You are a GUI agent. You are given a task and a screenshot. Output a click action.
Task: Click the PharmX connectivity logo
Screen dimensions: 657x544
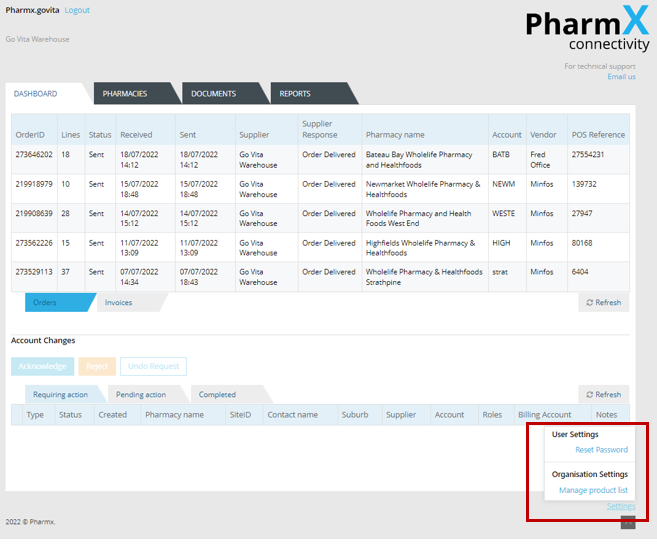[586, 32]
